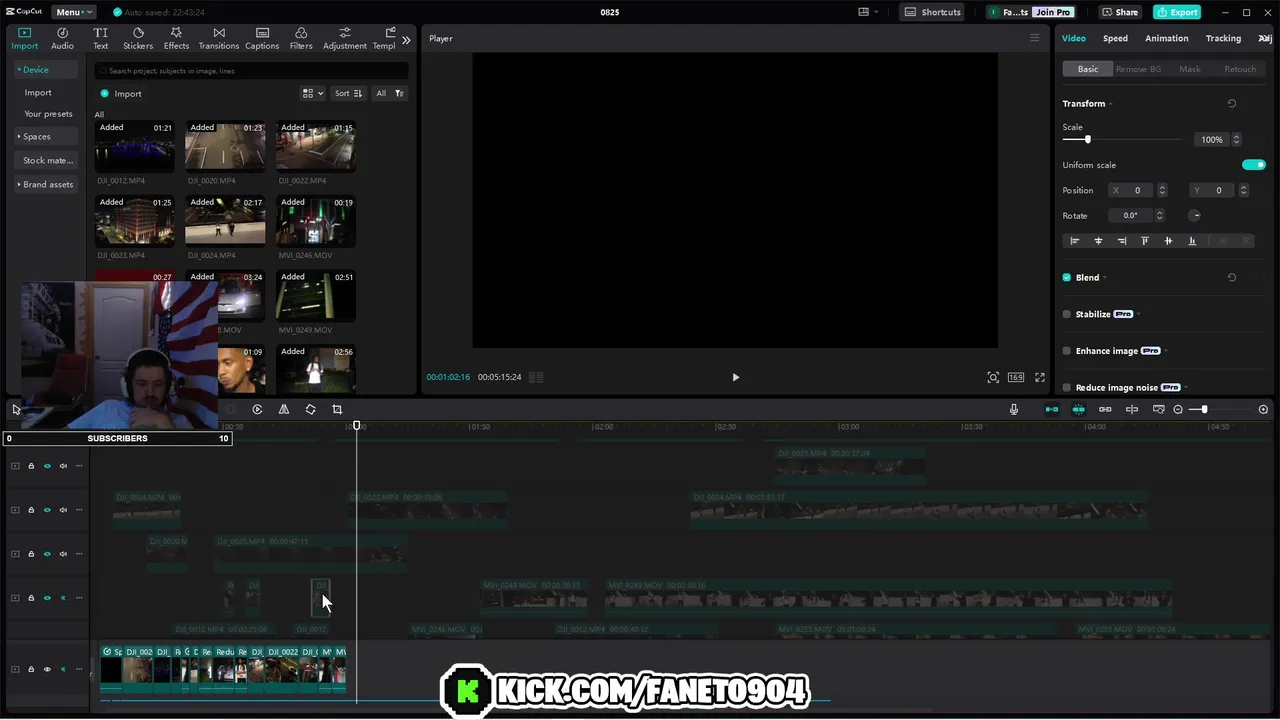
Task: Open the Menu dropdown
Action: (x=73, y=12)
